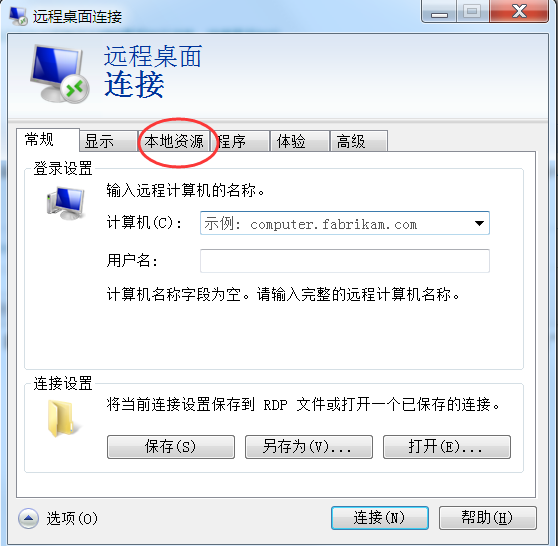The height and width of the screenshot is (546, 558).
Task: Click the large Remote Desktop monitor icon in the header
Action: 60,74
